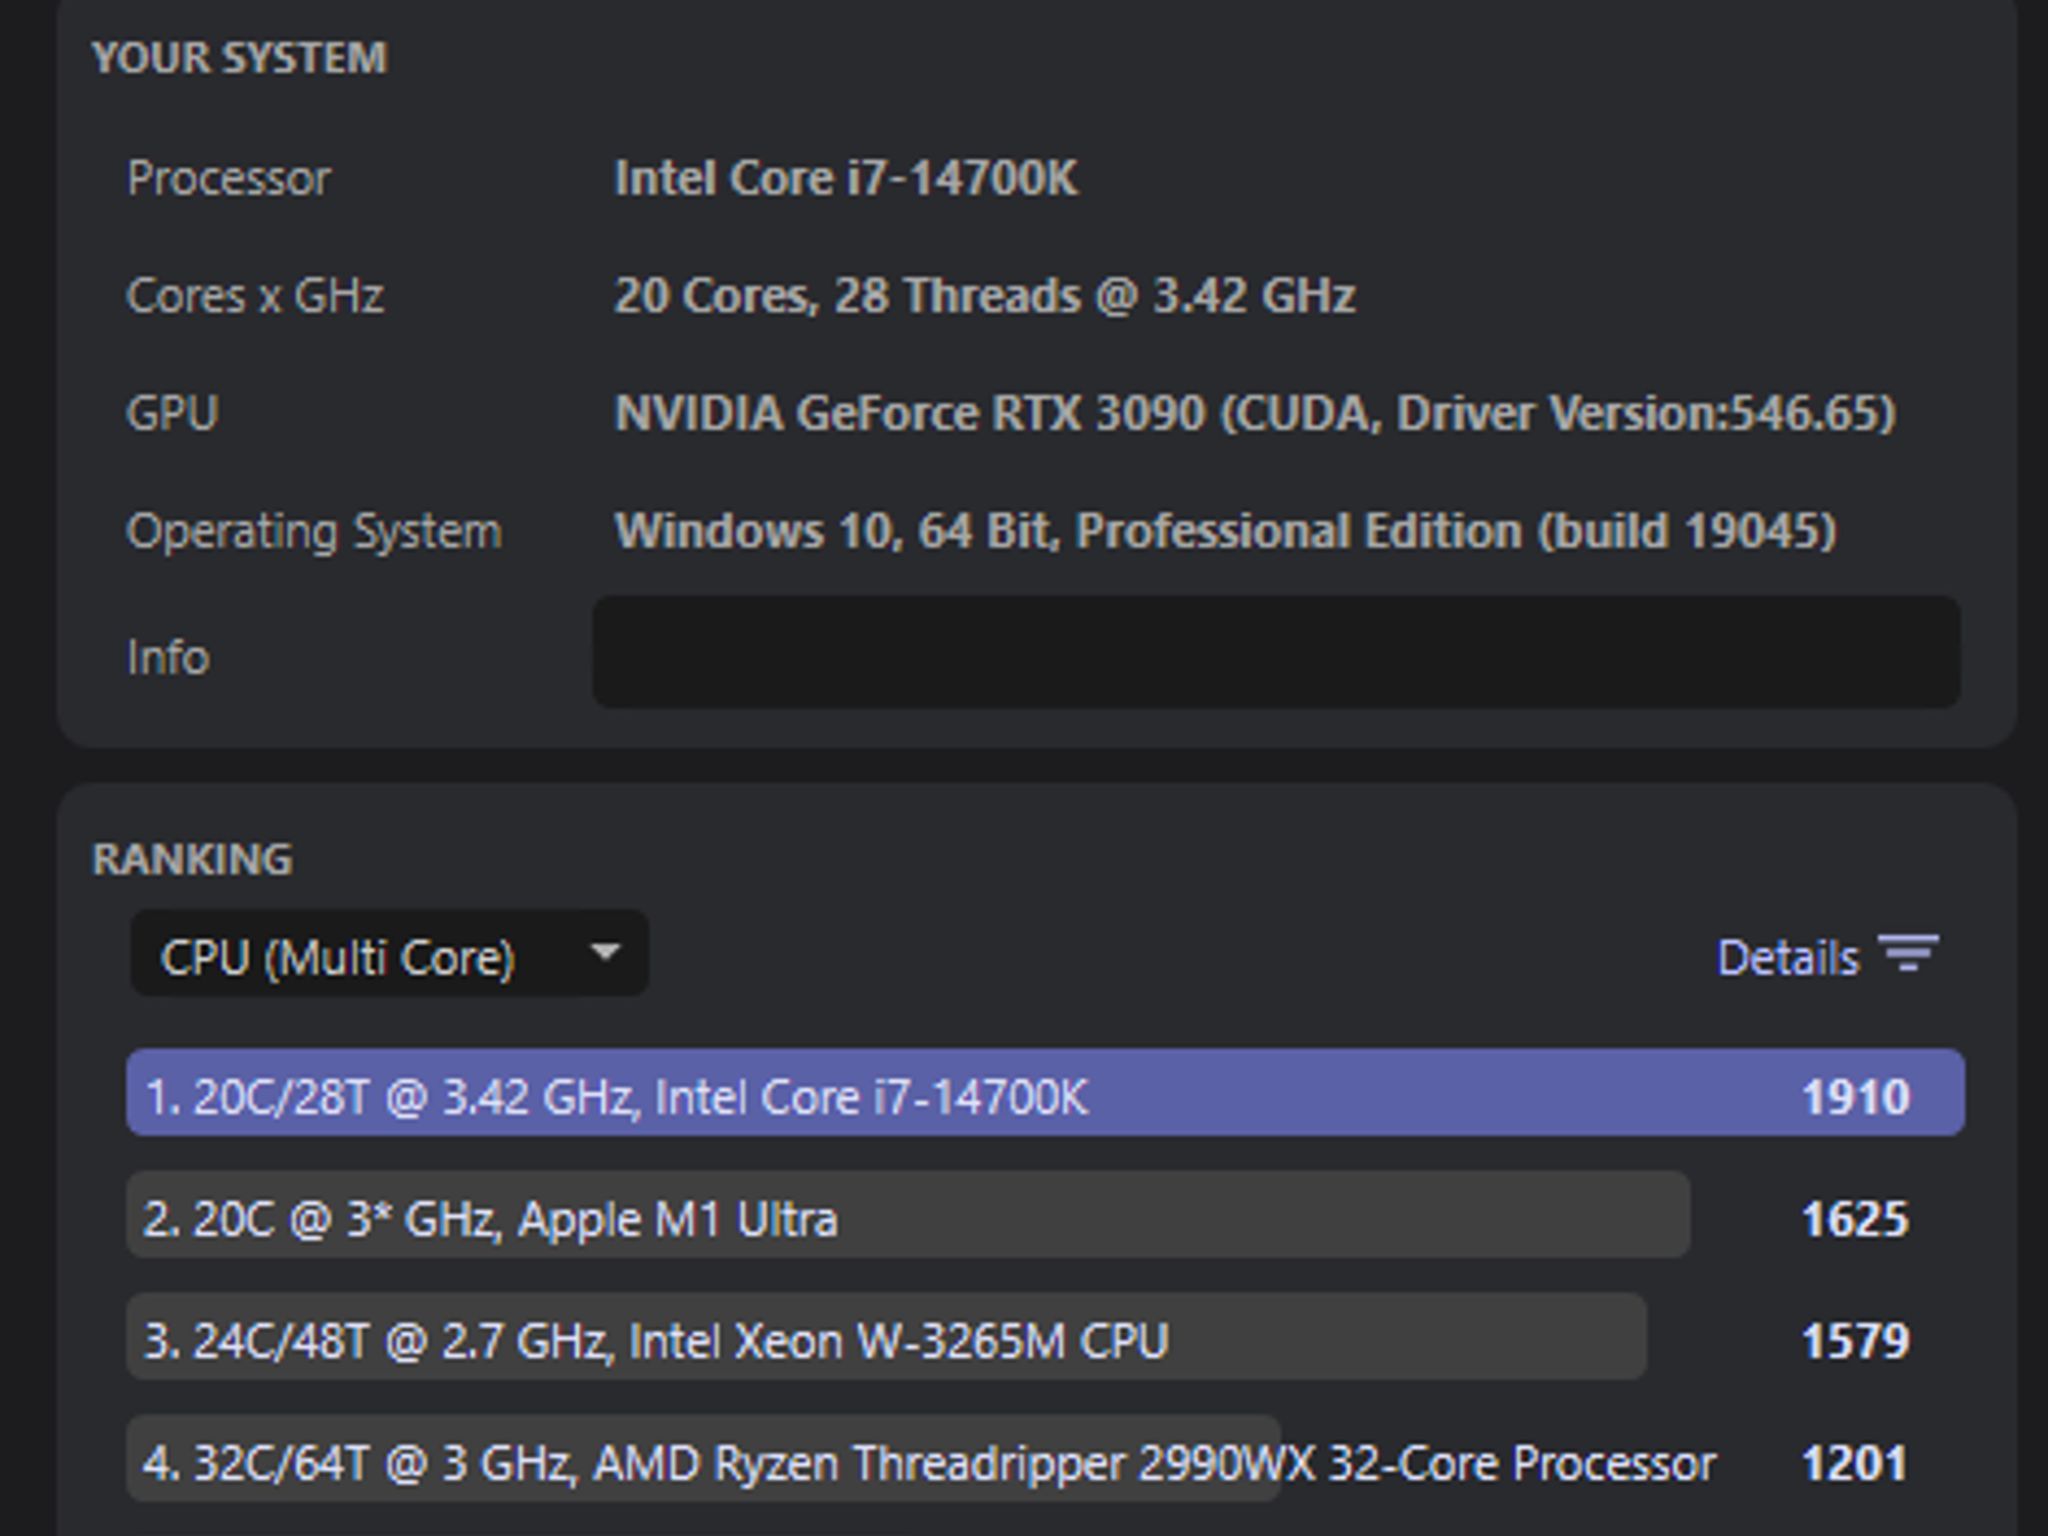The width and height of the screenshot is (2048, 1536).
Task: Click the Operating System label
Action: pos(314,532)
